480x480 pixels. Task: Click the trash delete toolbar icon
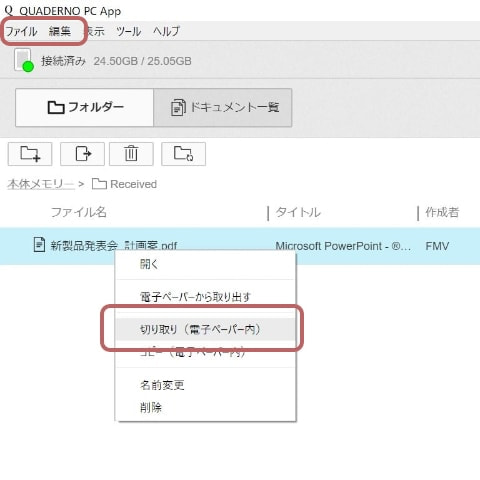131,154
